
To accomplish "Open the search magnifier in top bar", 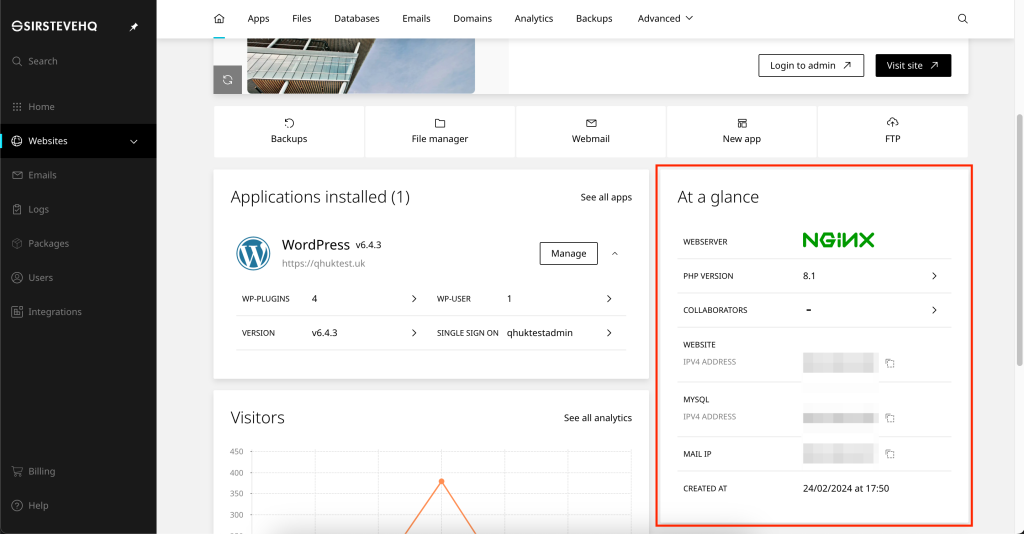I will pyautogui.click(x=963, y=18).
